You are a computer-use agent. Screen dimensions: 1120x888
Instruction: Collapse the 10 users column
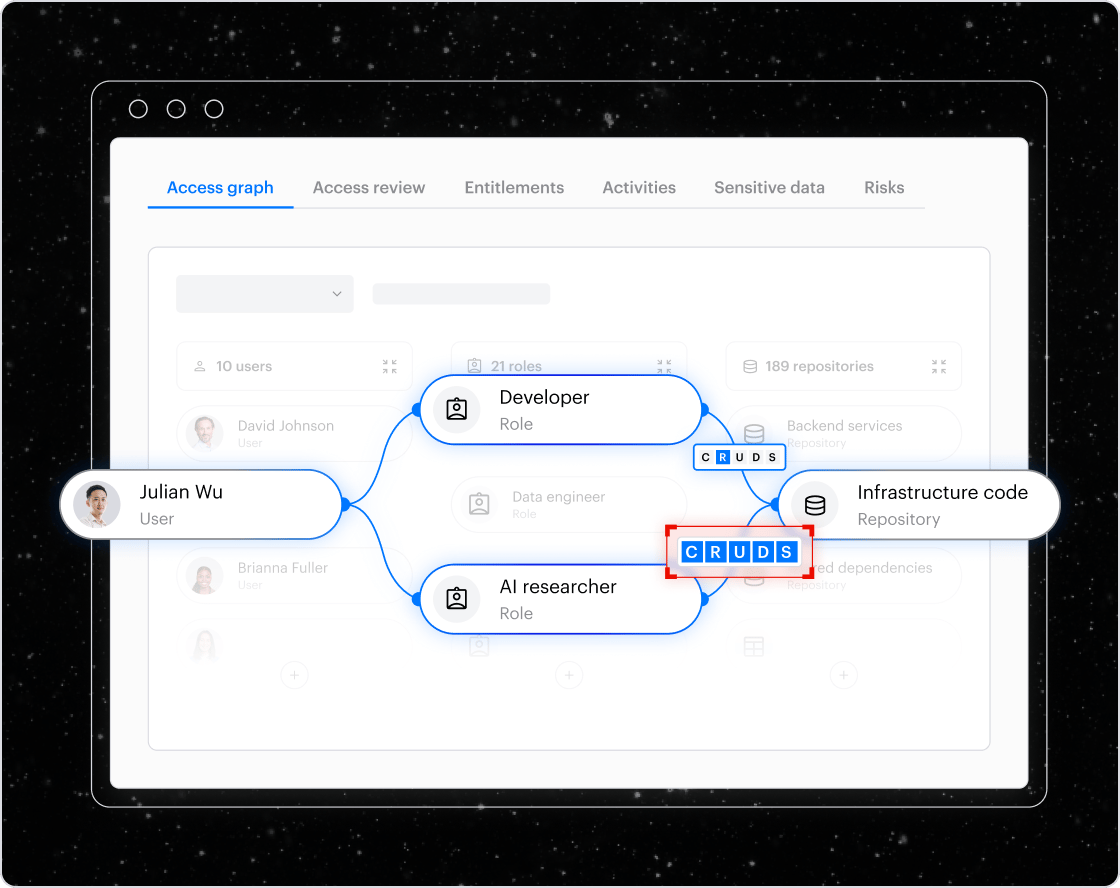[389, 367]
